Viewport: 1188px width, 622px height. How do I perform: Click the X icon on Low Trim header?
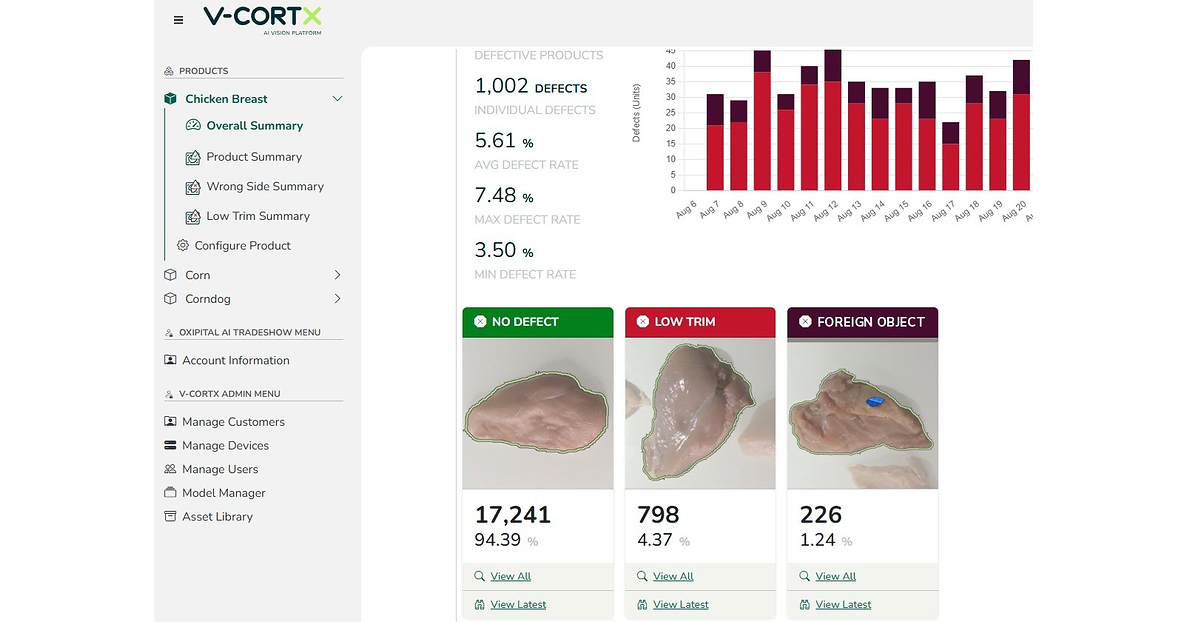click(642, 322)
